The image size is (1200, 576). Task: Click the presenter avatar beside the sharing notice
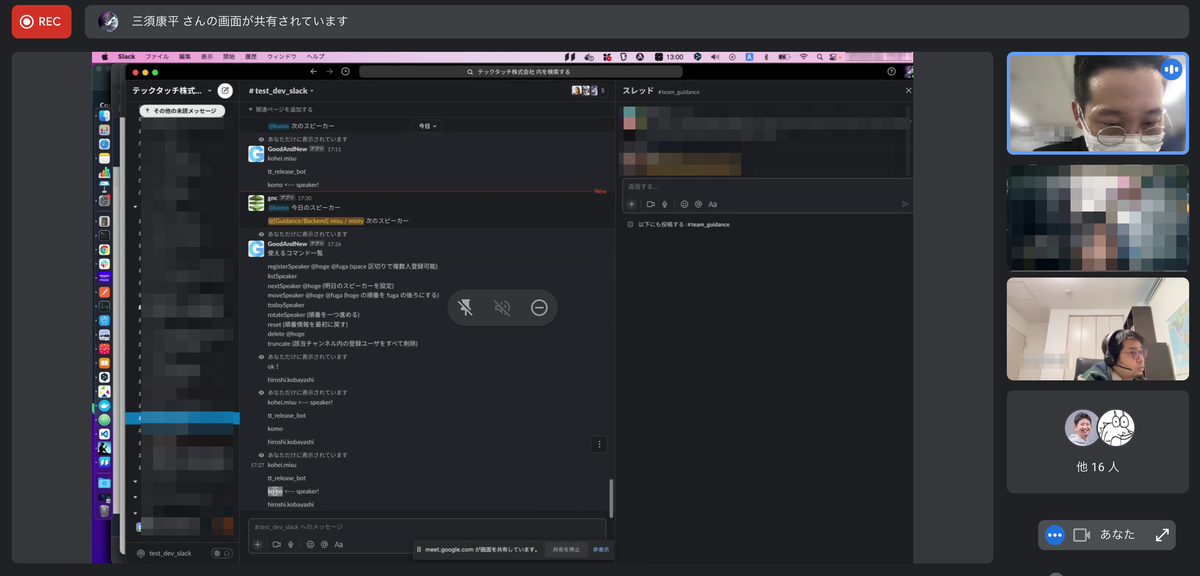coord(108,21)
